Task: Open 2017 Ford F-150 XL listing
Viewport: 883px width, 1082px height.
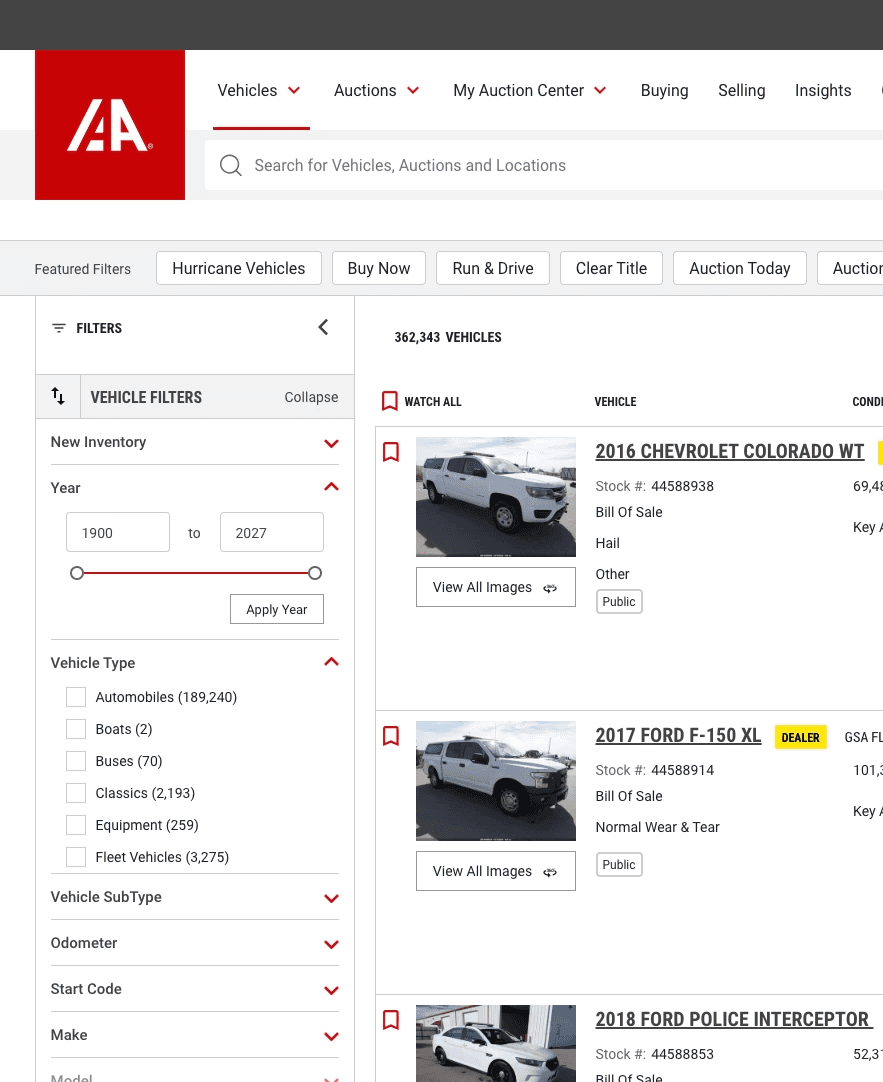Action: 678,736
